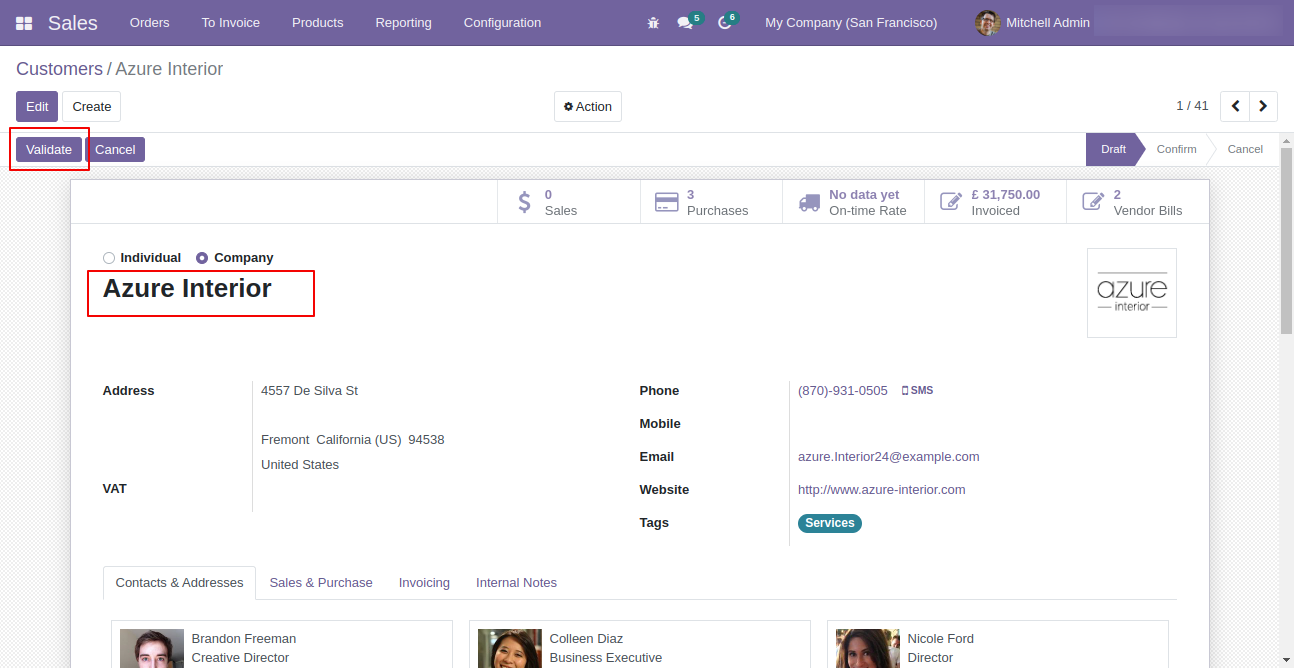Click the Validate button

(x=49, y=150)
